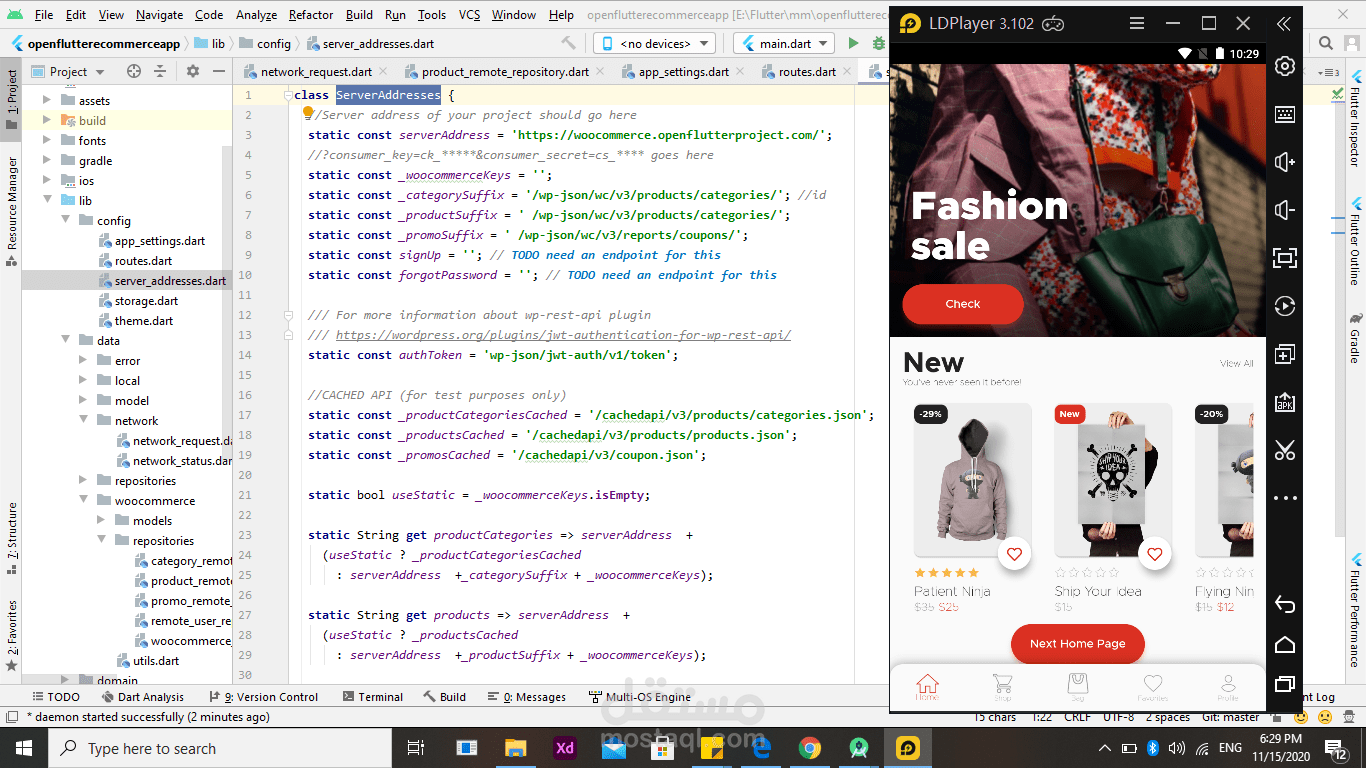Screen dimensions: 1366x768
Task: Open storage.dart in project tree
Action: [x=146, y=301]
